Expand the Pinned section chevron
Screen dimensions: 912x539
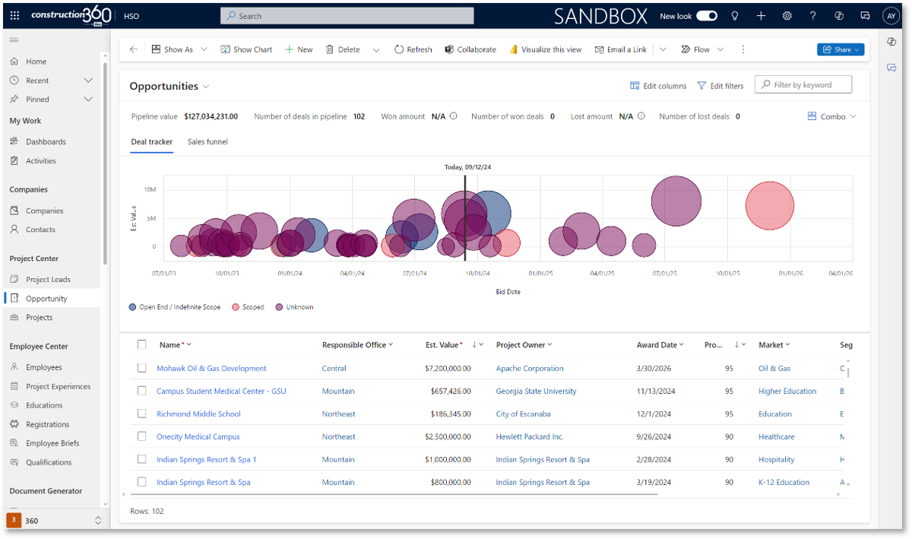pyautogui.click(x=88, y=99)
